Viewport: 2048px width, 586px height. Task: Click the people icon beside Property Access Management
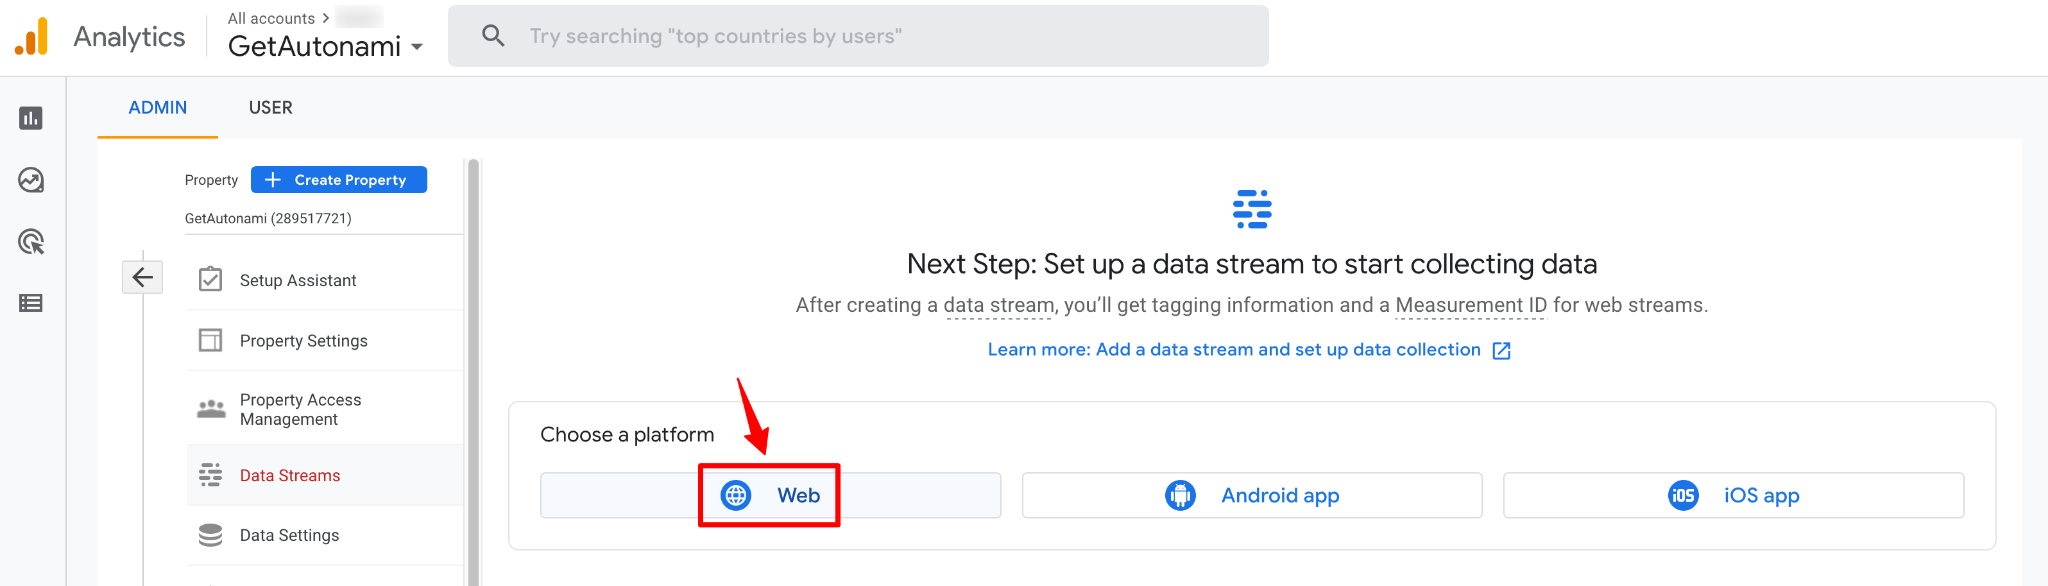pos(210,409)
